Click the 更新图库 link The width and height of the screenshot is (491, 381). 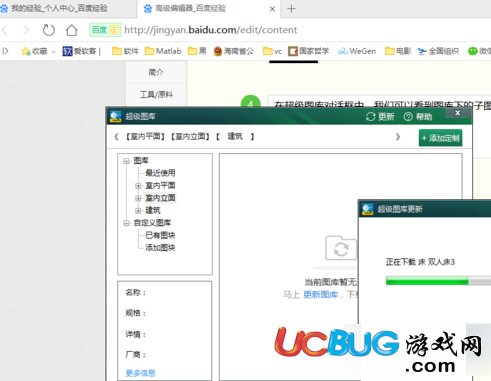[x=320, y=295]
